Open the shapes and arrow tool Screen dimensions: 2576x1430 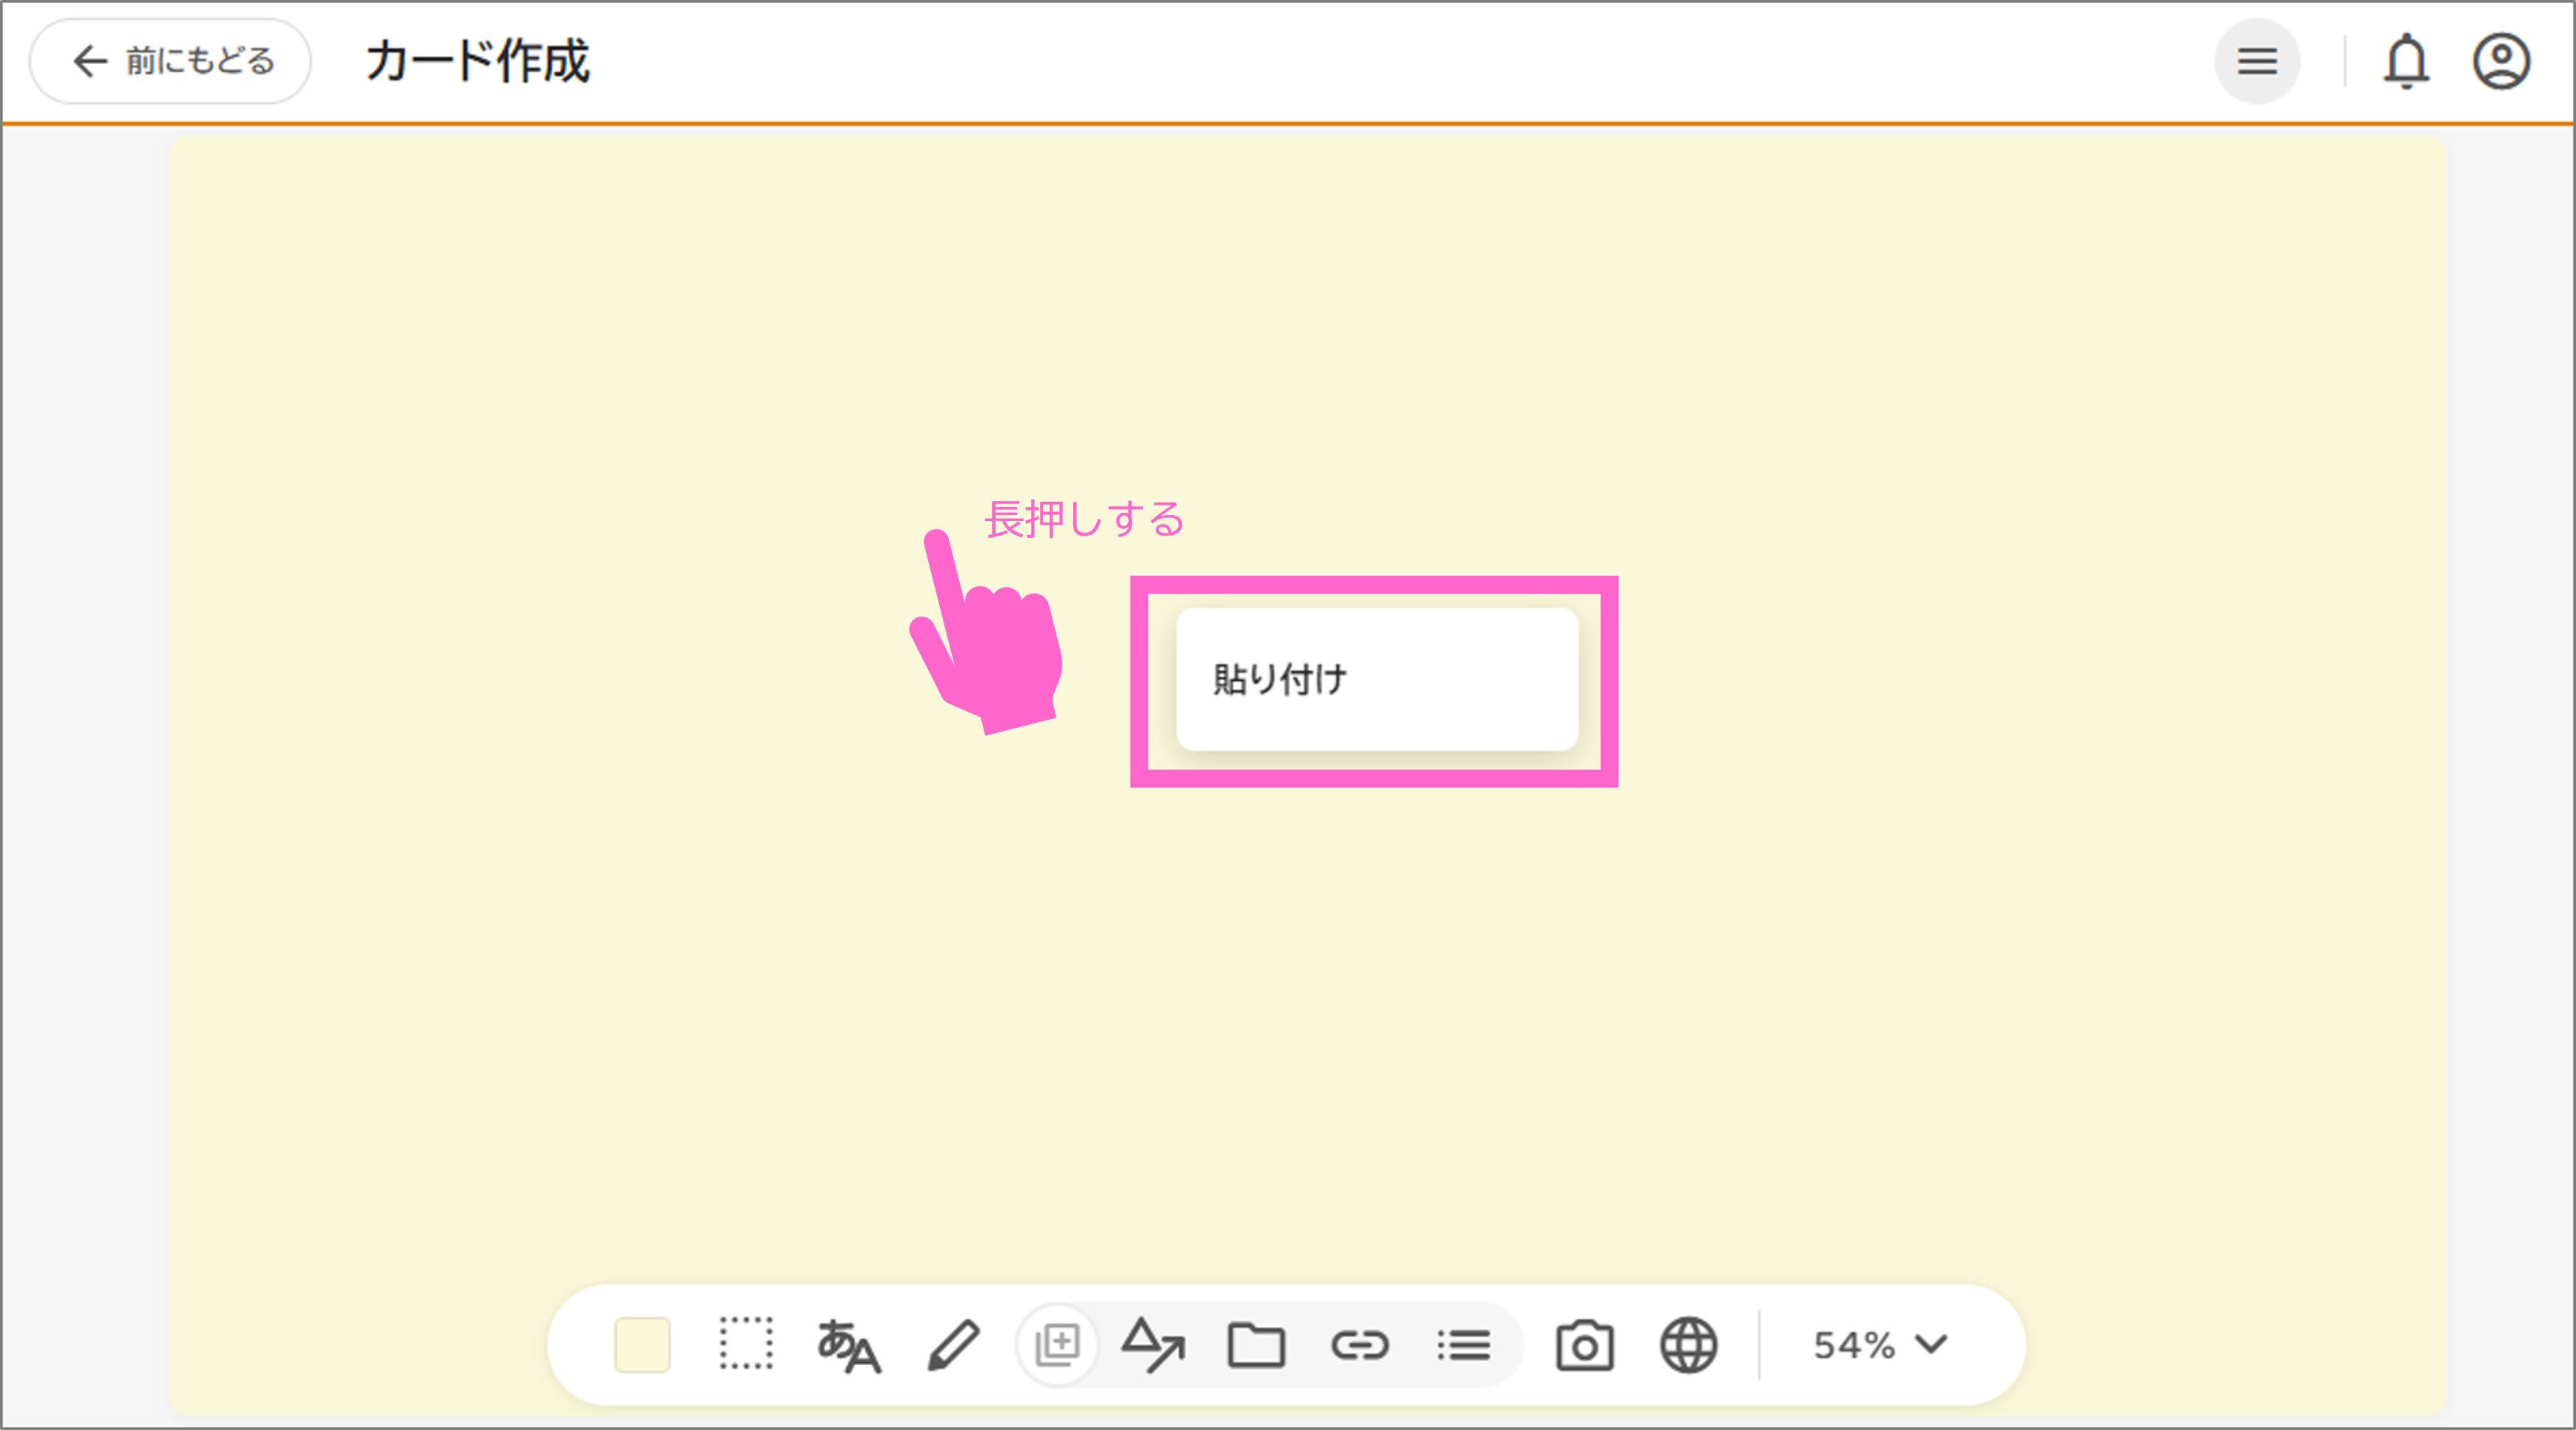[x=1153, y=1345]
